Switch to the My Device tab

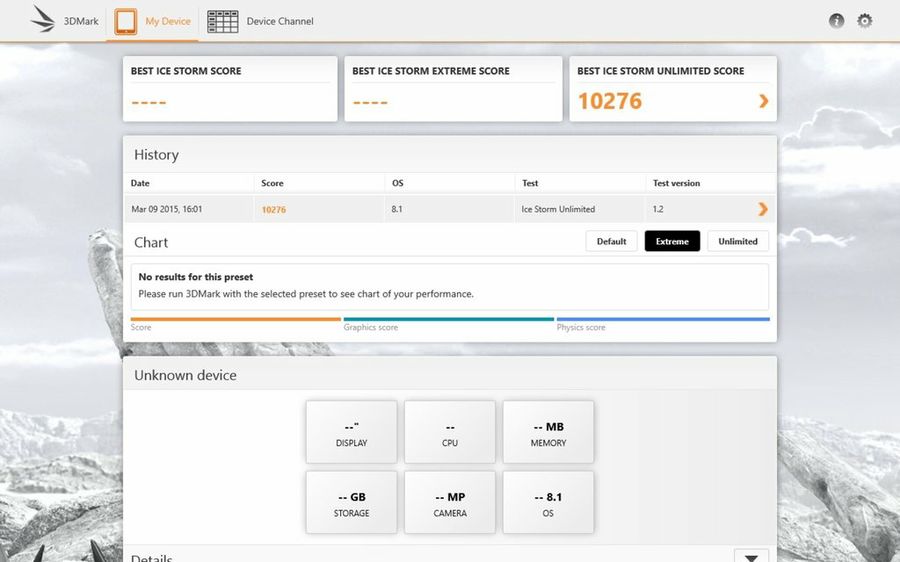click(x=168, y=21)
